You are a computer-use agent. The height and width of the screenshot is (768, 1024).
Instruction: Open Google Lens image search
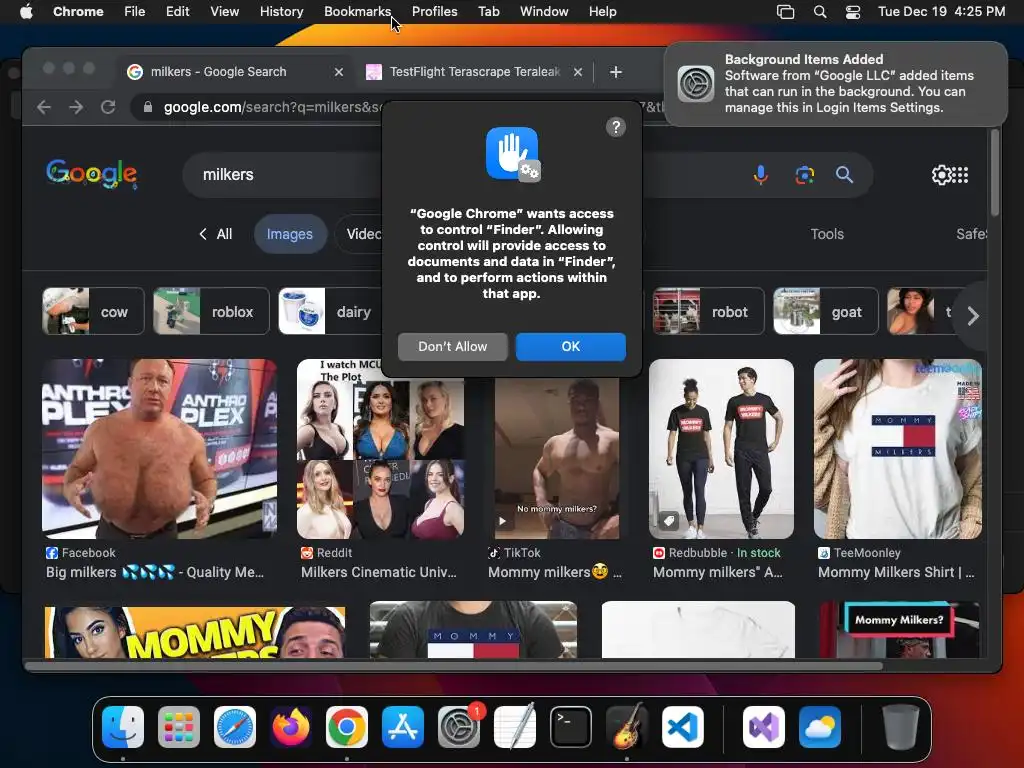[805, 174]
